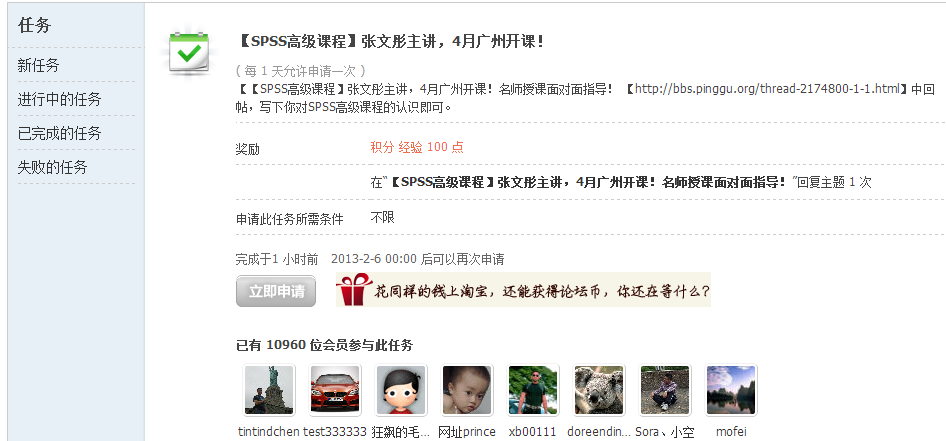
Task: Open mofei's lake landscape avatar
Action: [x=731, y=390]
